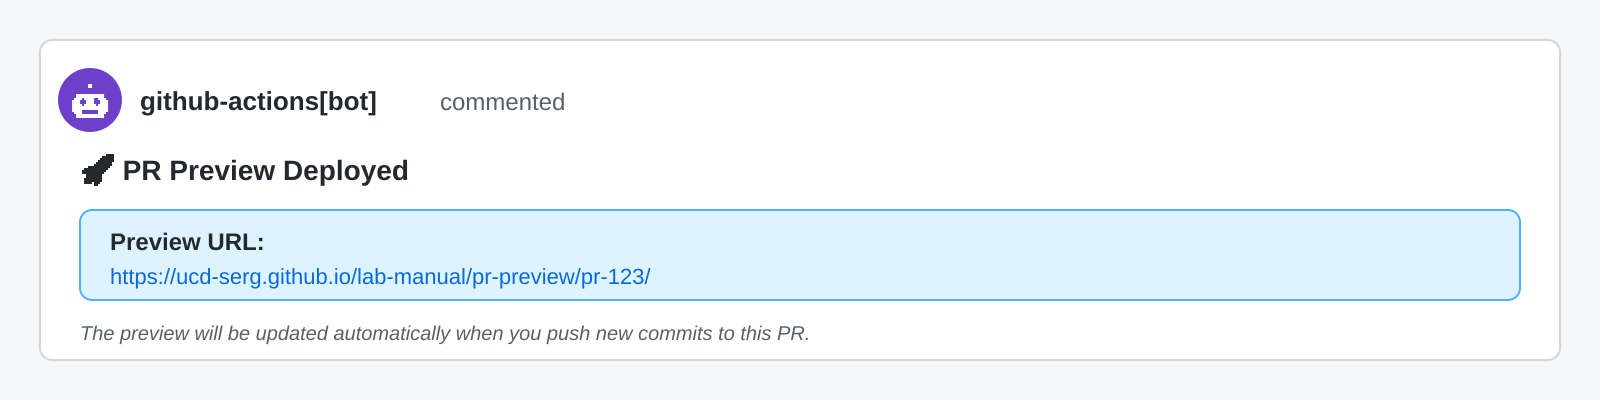Click the word "Preview" in the heading
Viewport: 1600px width, 400px height.
[x=222, y=171]
